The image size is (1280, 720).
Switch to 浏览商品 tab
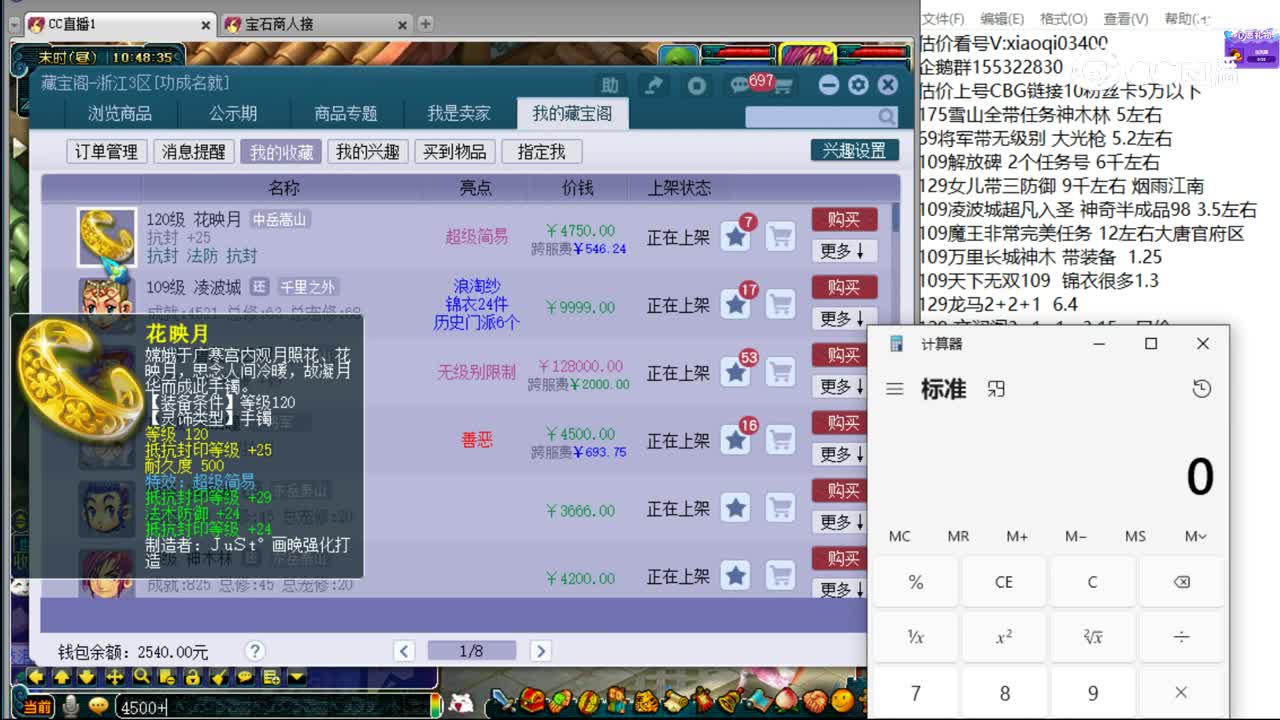click(120, 113)
